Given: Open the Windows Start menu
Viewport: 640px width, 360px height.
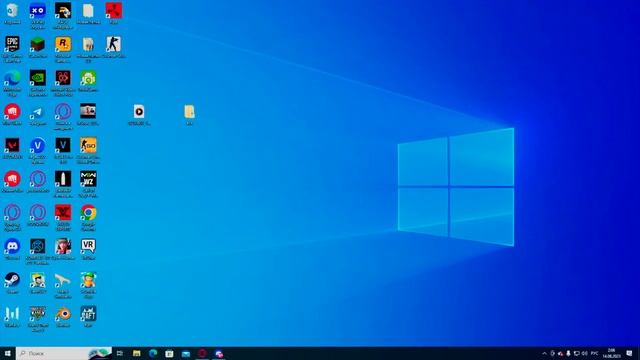Looking at the screenshot, I should 8,353.
